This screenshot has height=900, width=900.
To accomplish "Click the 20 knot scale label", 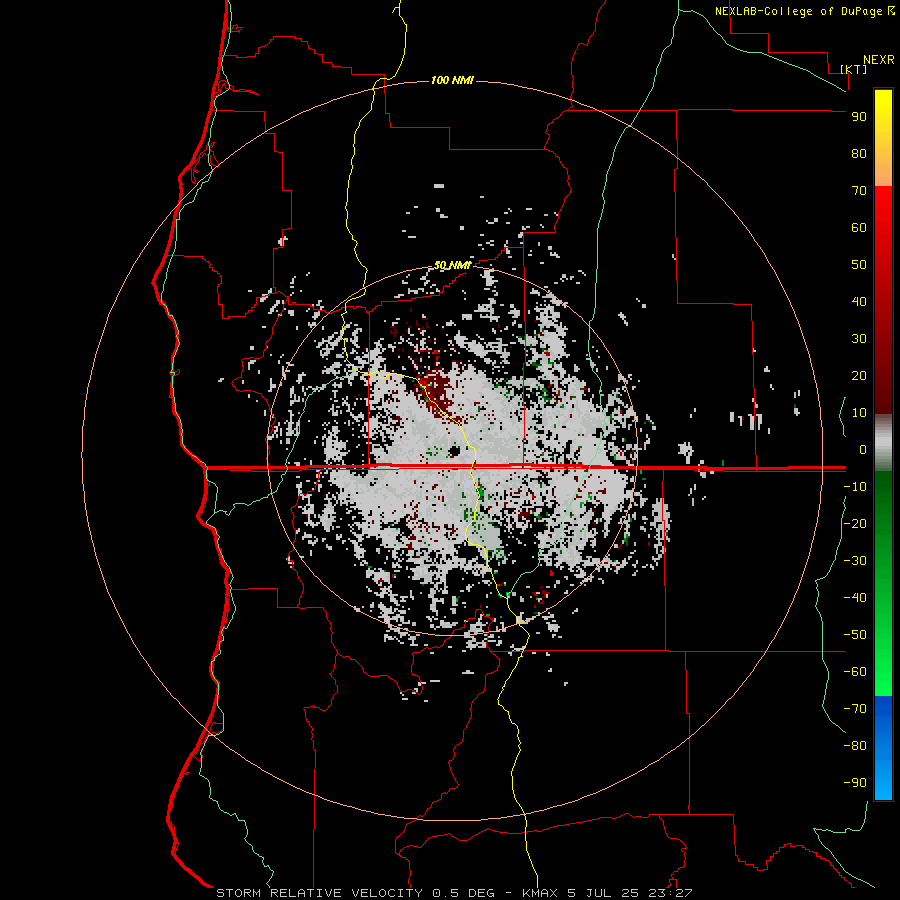I will (859, 375).
